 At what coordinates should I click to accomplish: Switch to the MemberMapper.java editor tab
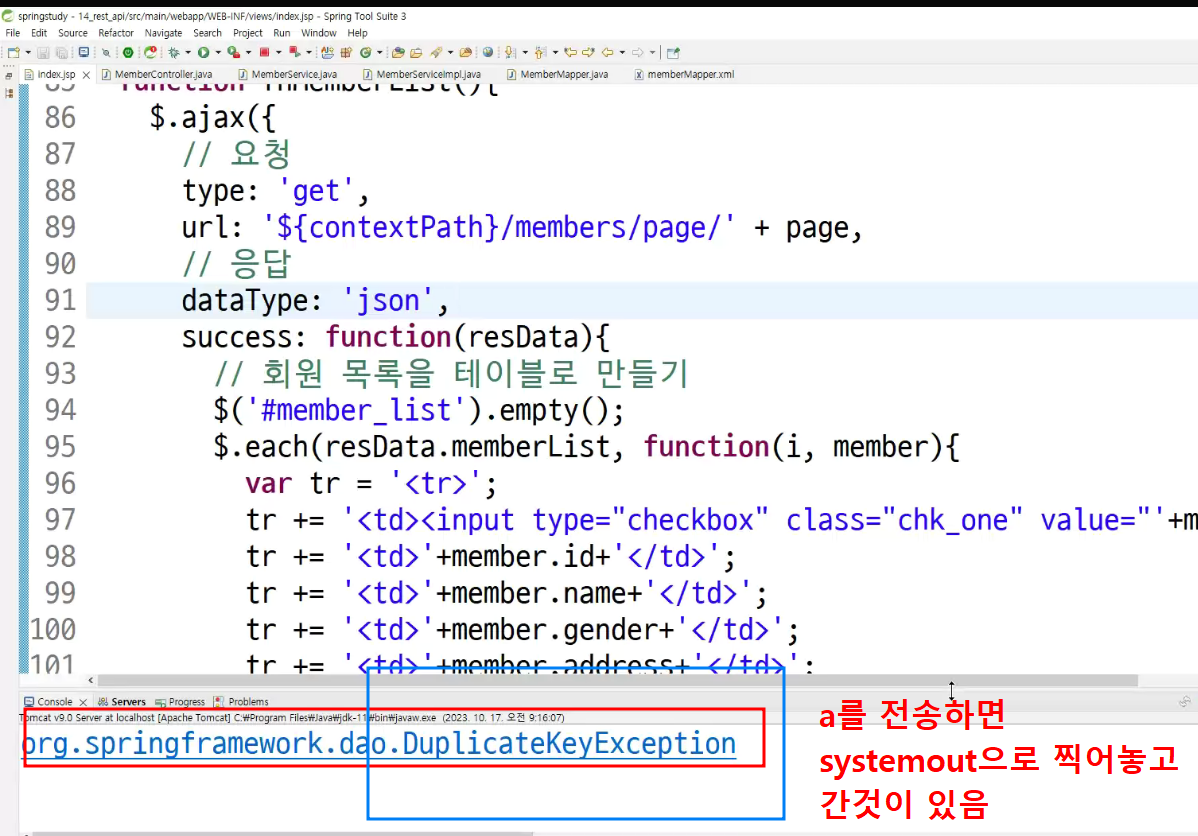pos(558,74)
